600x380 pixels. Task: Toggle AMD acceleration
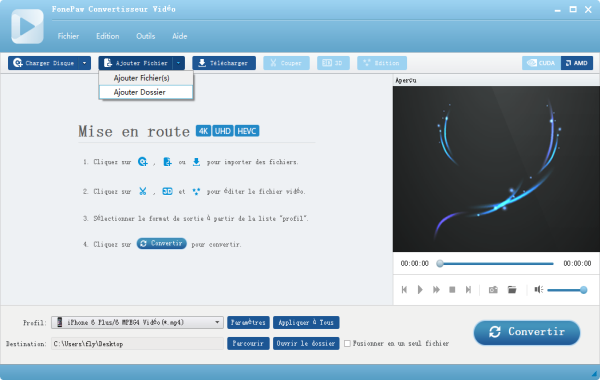tap(577, 63)
